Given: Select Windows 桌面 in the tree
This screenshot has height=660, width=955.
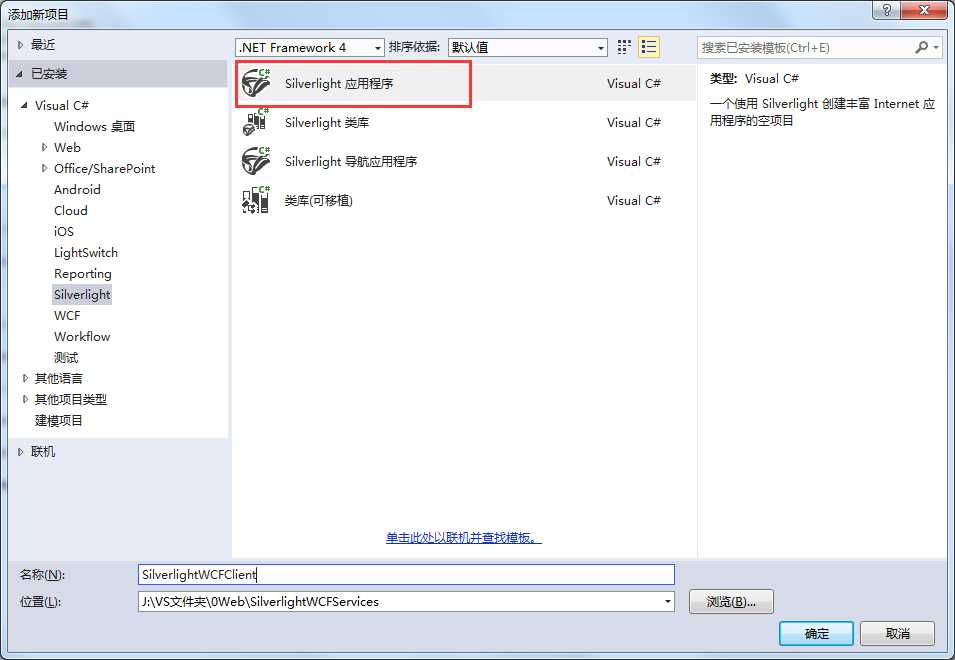Looking at the screenshot, I should 94,127.
